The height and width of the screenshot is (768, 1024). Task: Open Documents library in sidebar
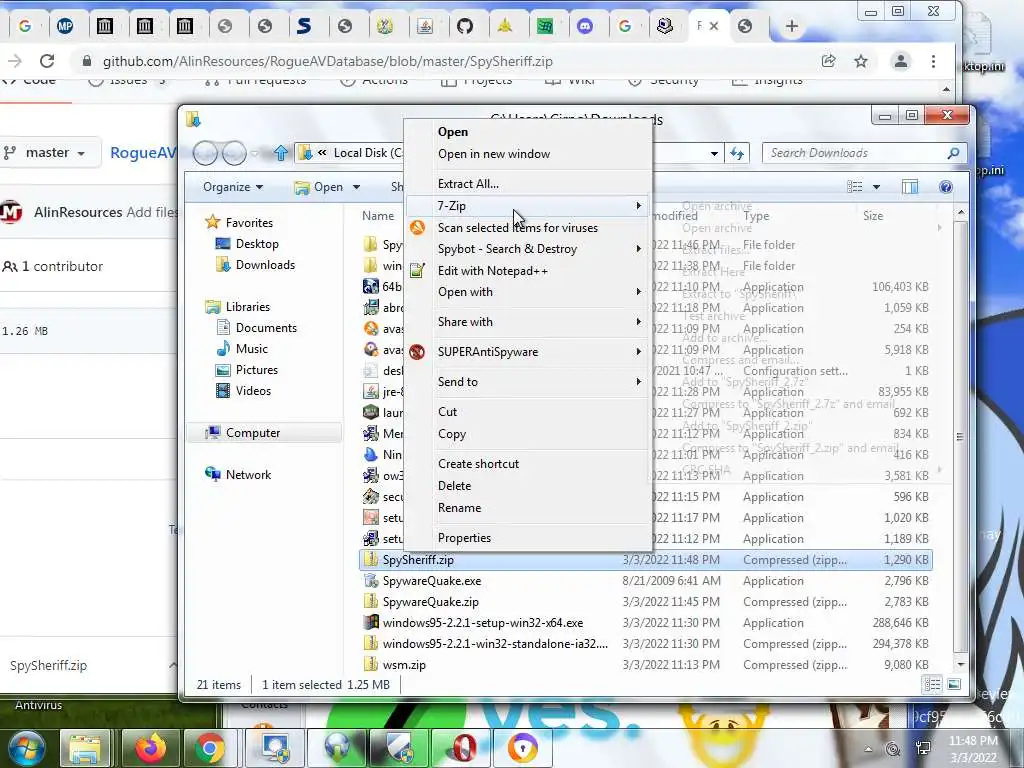pyautogui.click(x=257, y=328)
